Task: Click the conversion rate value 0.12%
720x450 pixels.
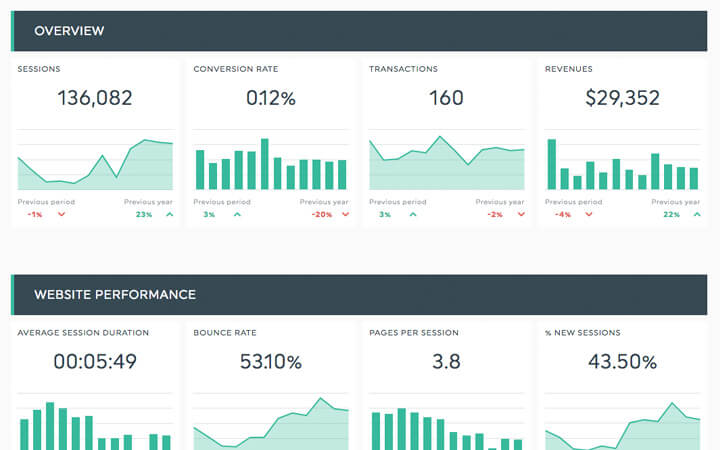Action: pyautogui.click(x=271, y=98)
